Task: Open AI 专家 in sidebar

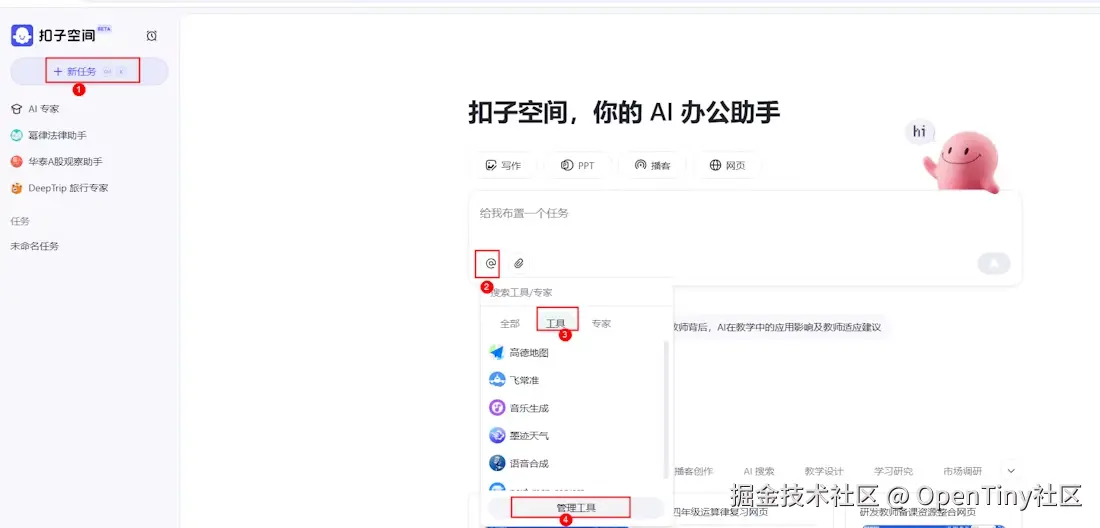Action: tap(43, 109)
